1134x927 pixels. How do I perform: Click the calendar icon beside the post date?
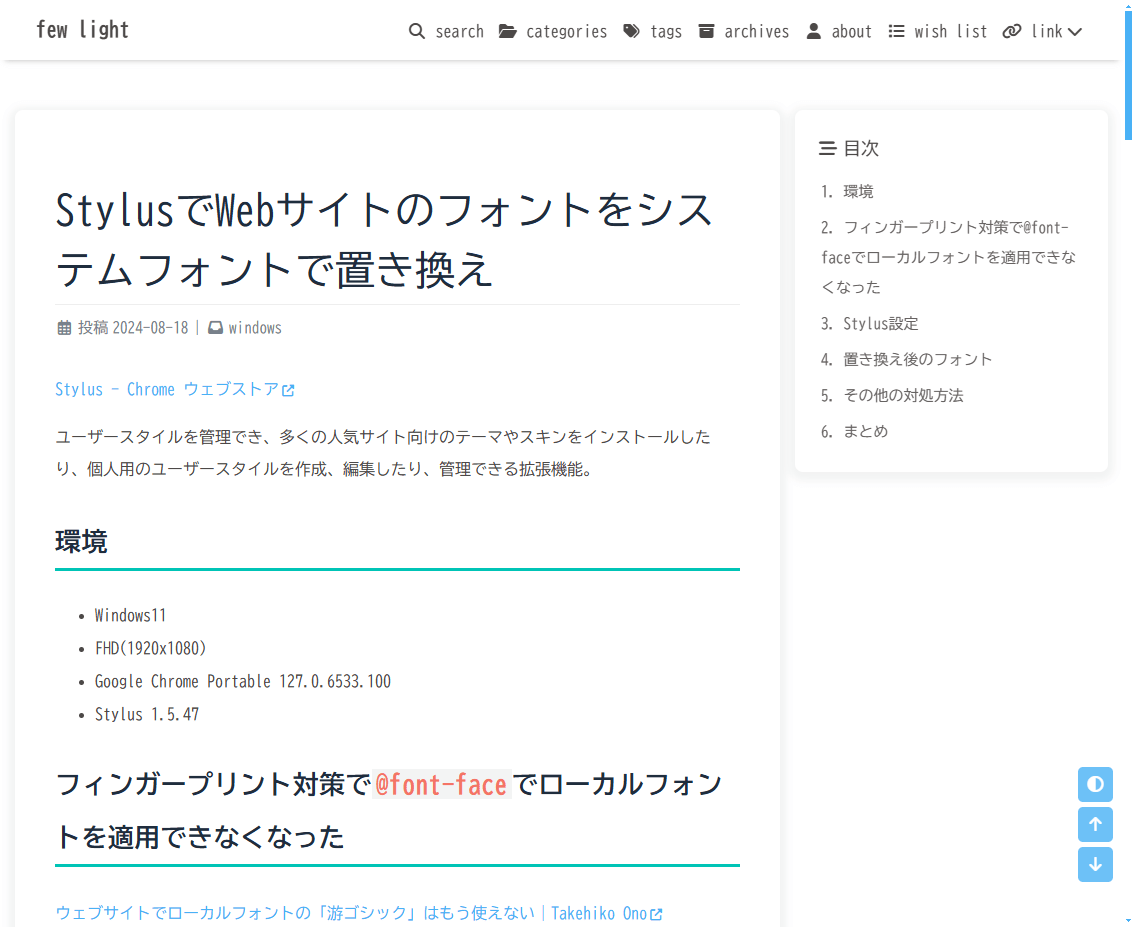pyautogui.click(x=64, y=327)
